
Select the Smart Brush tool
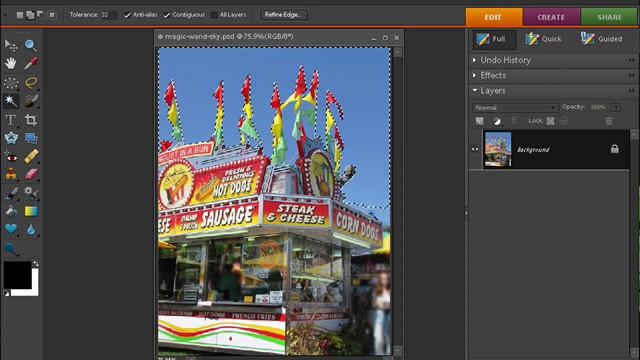tap(31, 193)
